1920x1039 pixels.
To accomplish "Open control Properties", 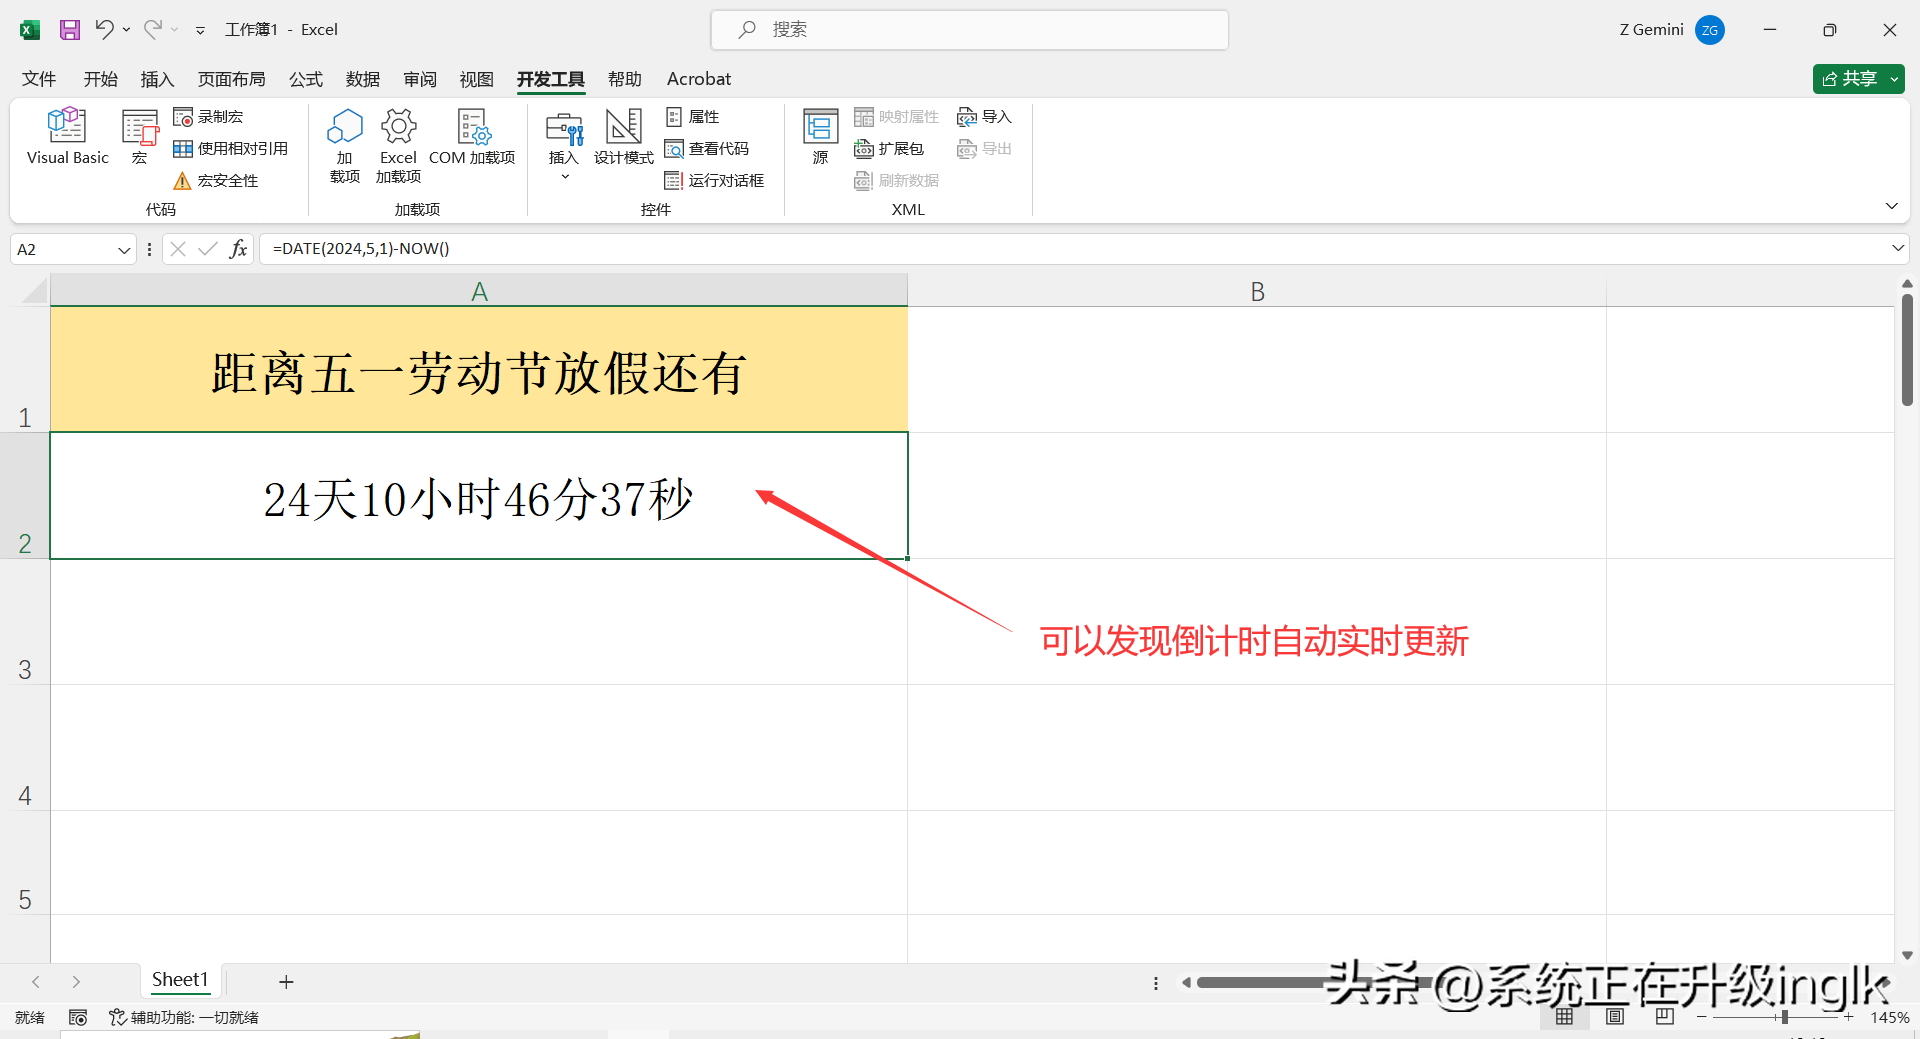I will [692, 117].
